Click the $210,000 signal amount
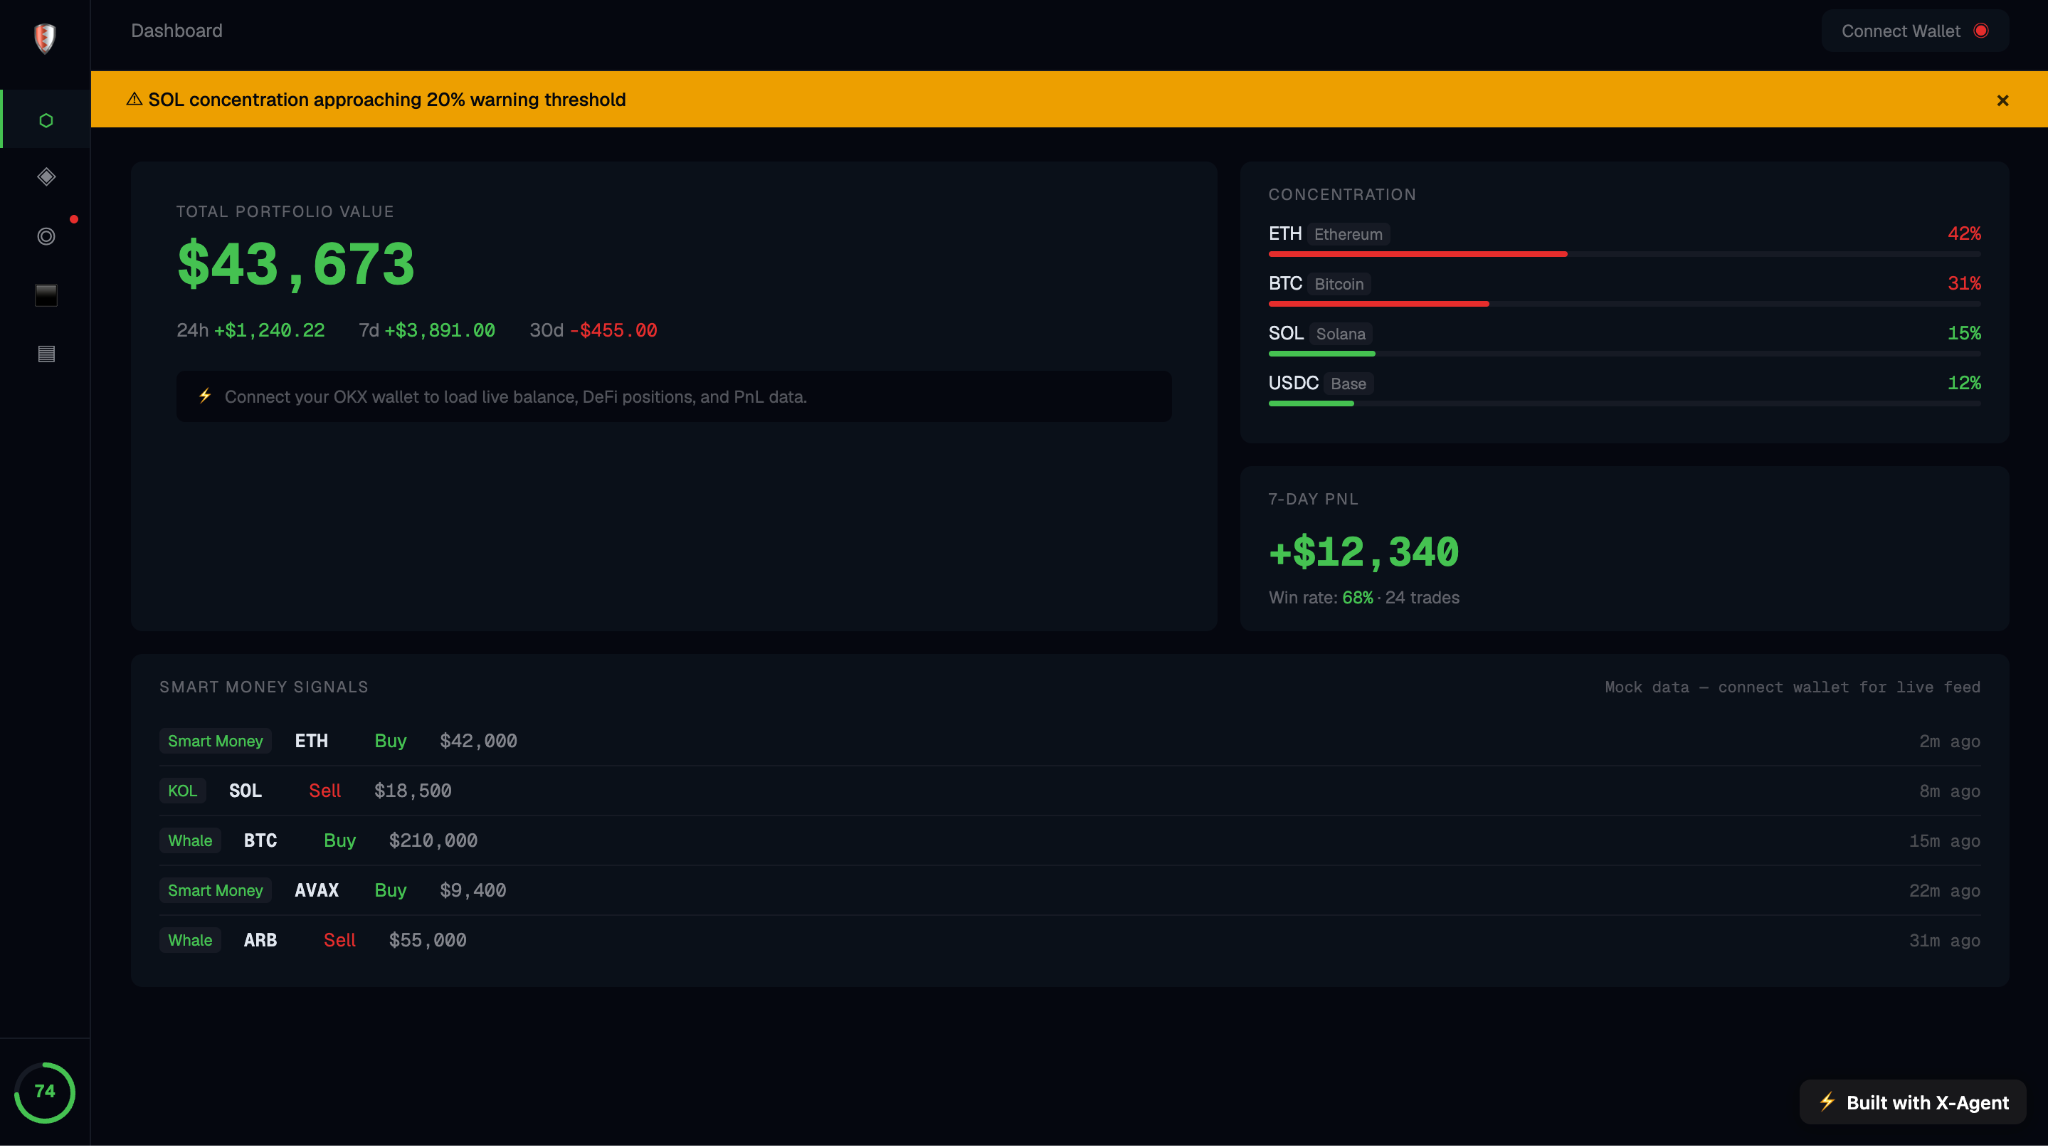 pos(433,841)
